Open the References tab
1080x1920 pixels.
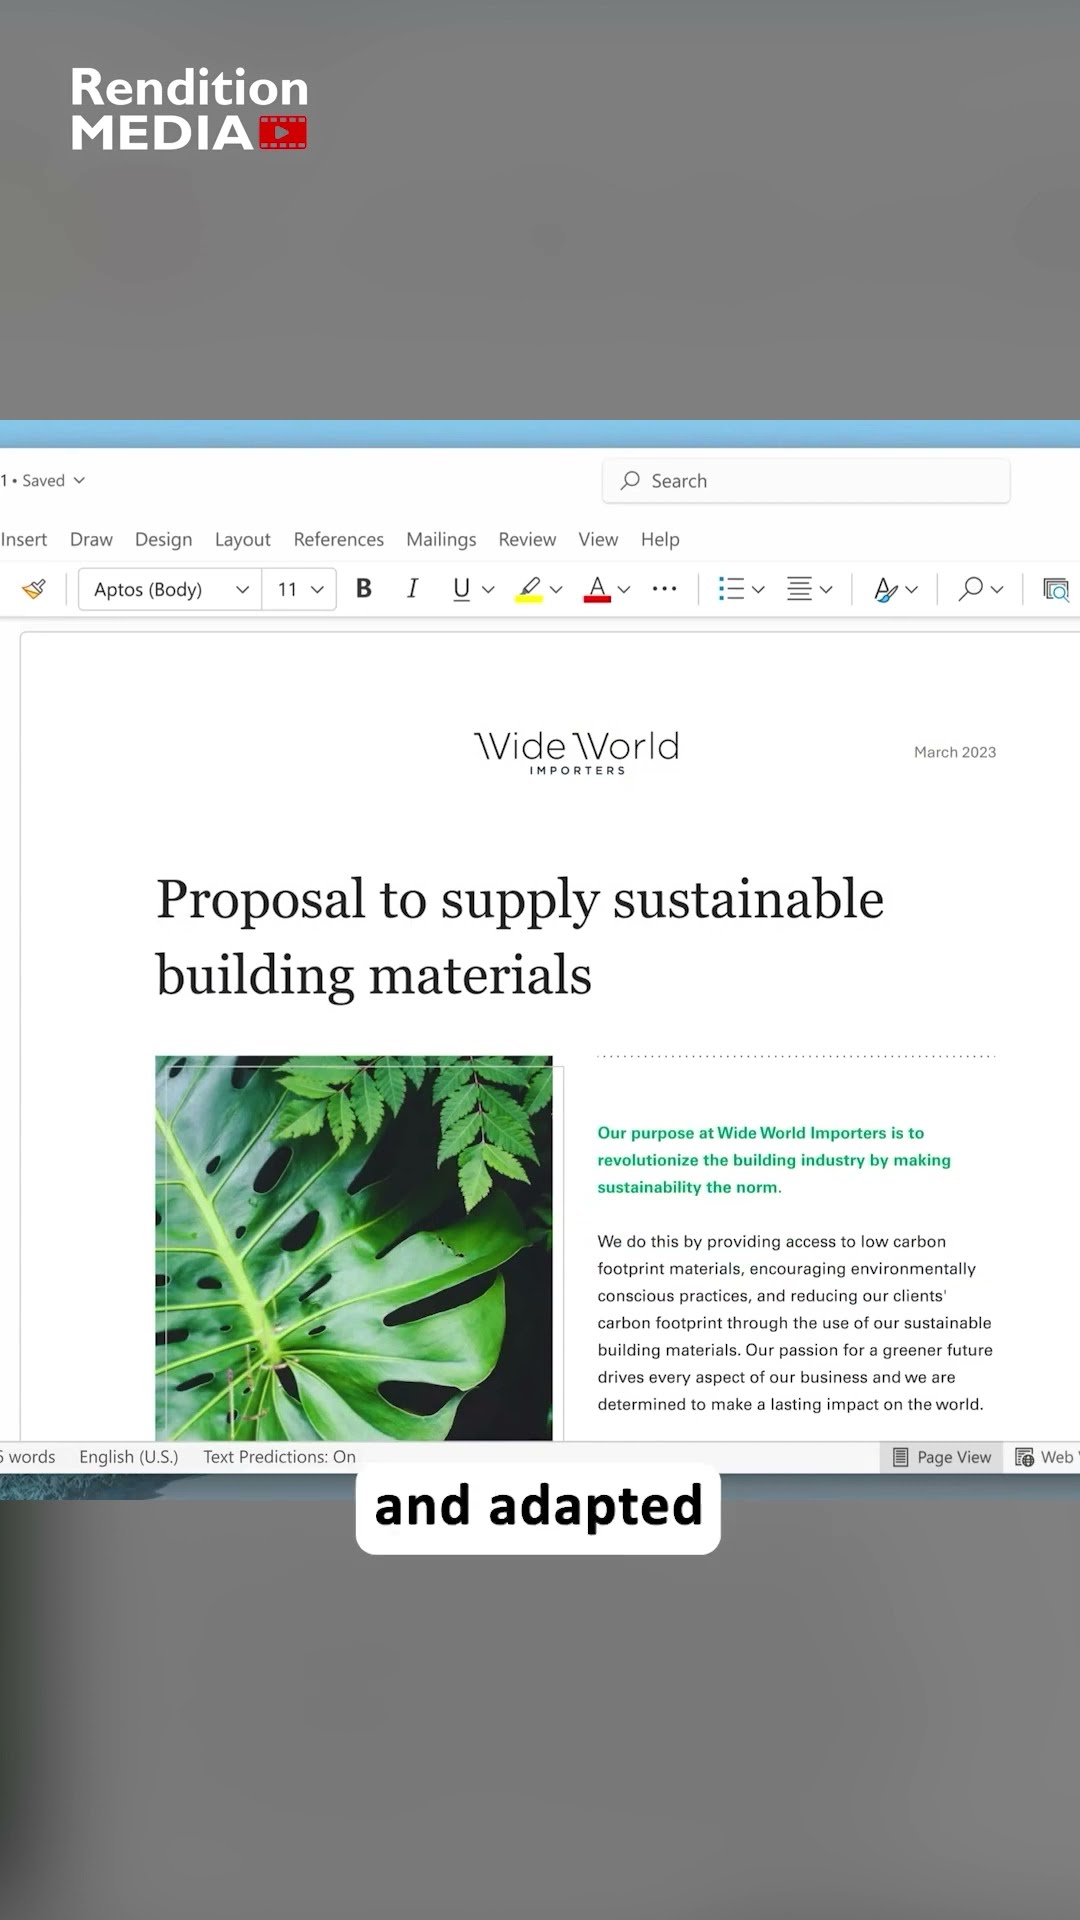click(338, 539)
